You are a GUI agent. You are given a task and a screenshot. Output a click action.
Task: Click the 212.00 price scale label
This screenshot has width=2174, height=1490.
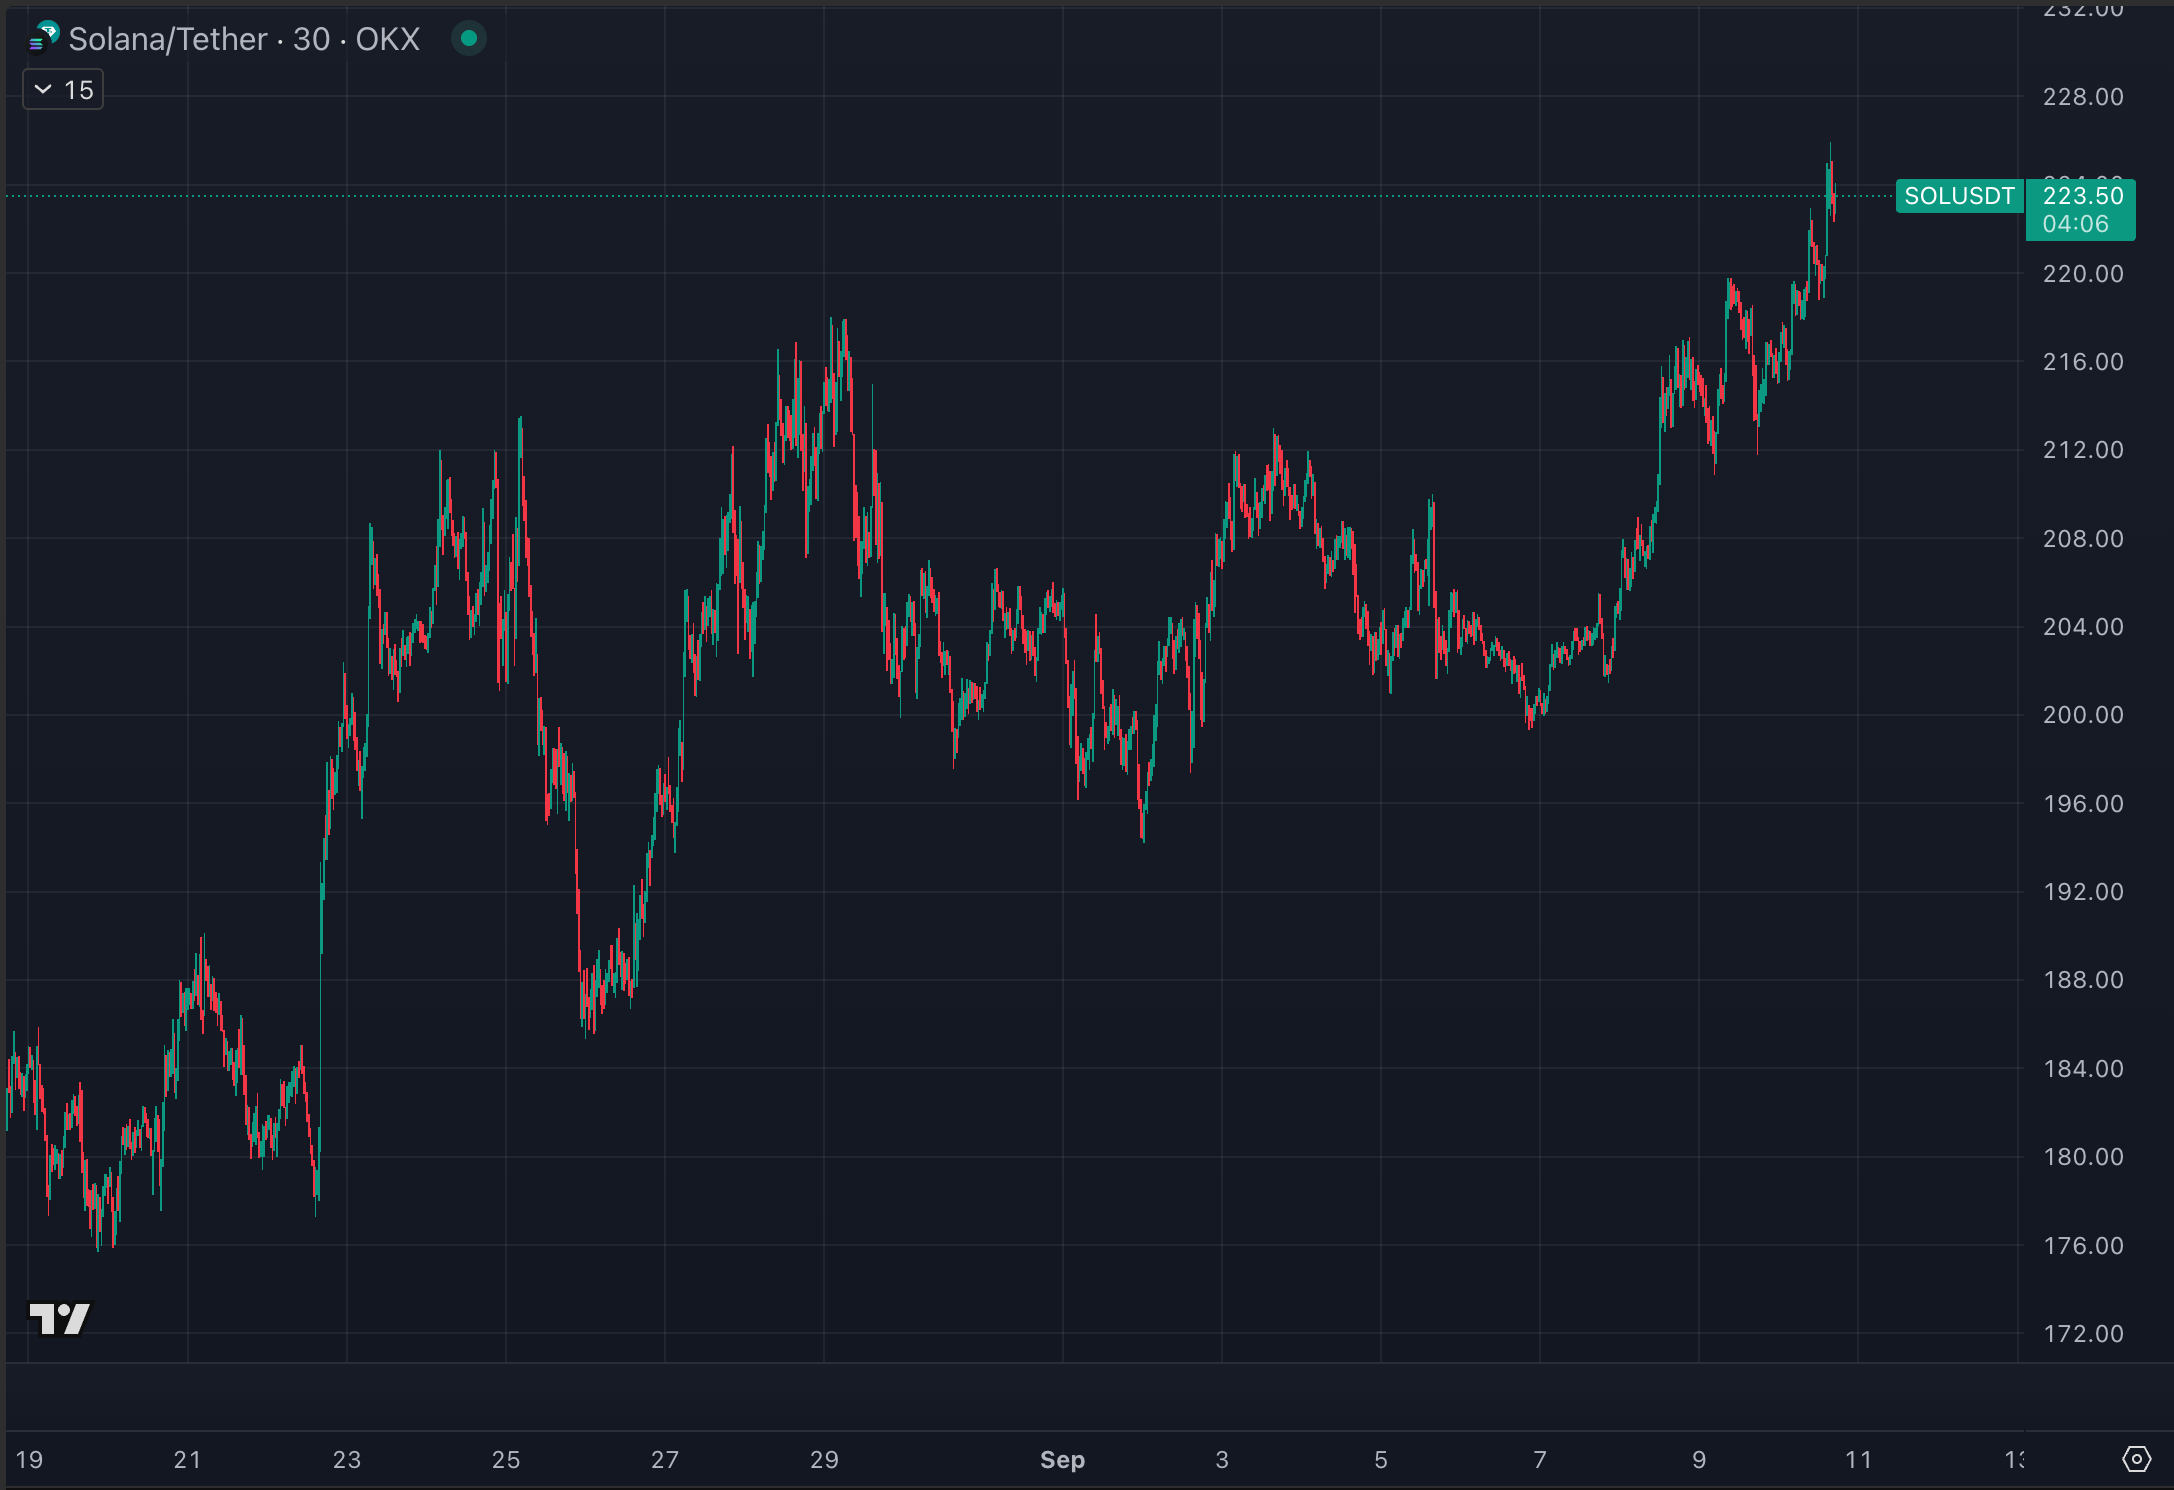tap(2082, 450)
